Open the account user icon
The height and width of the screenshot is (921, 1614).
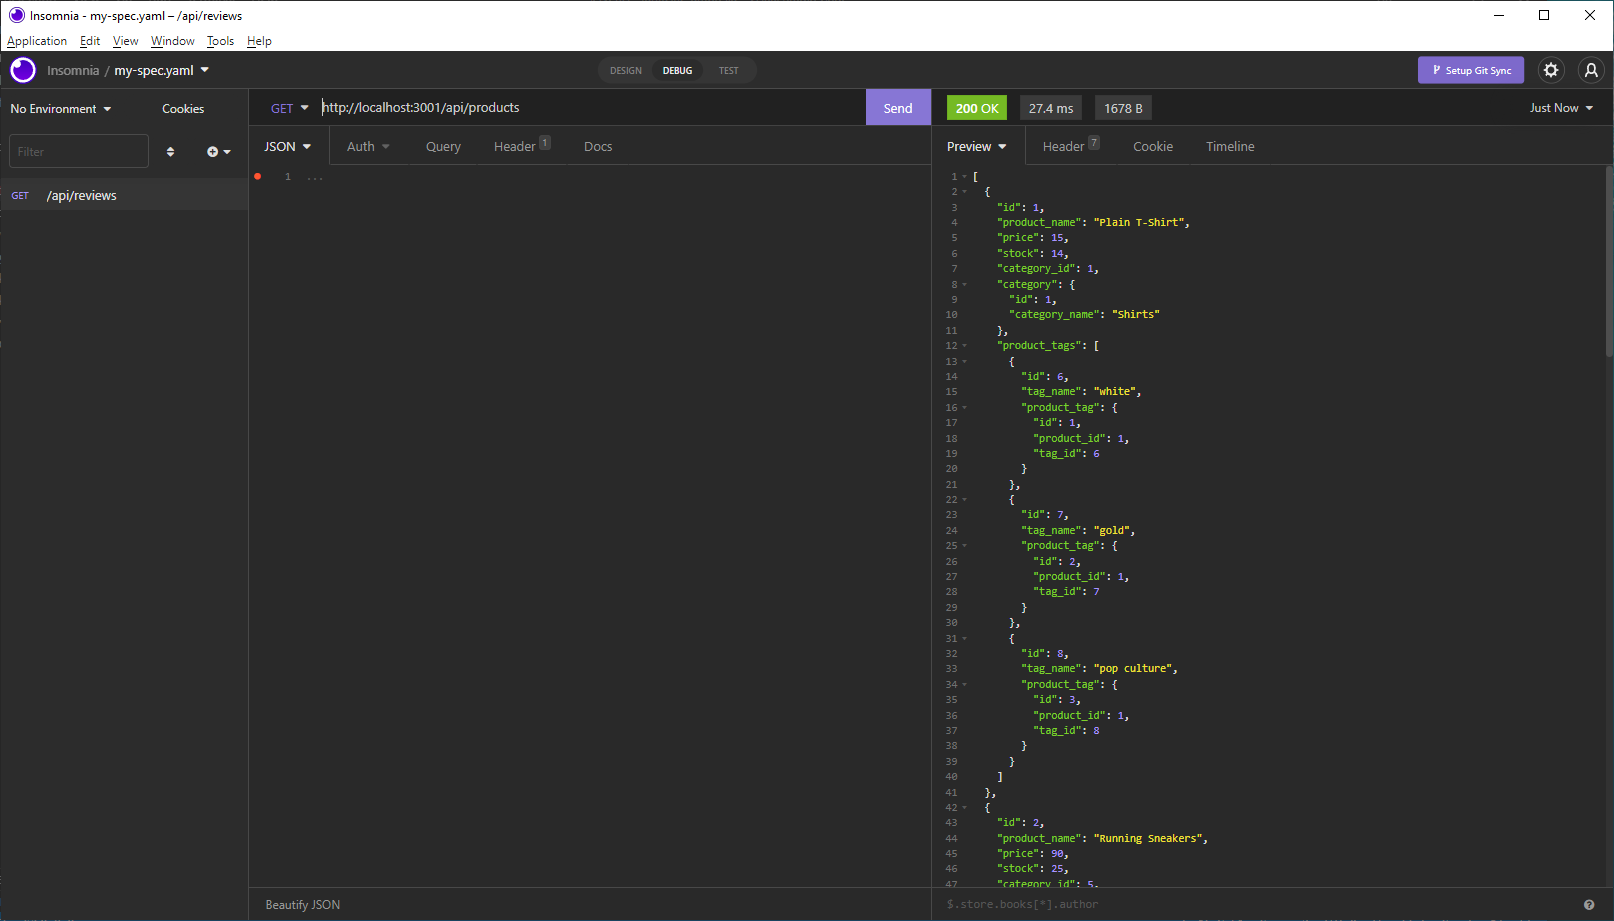(1591, 70)
